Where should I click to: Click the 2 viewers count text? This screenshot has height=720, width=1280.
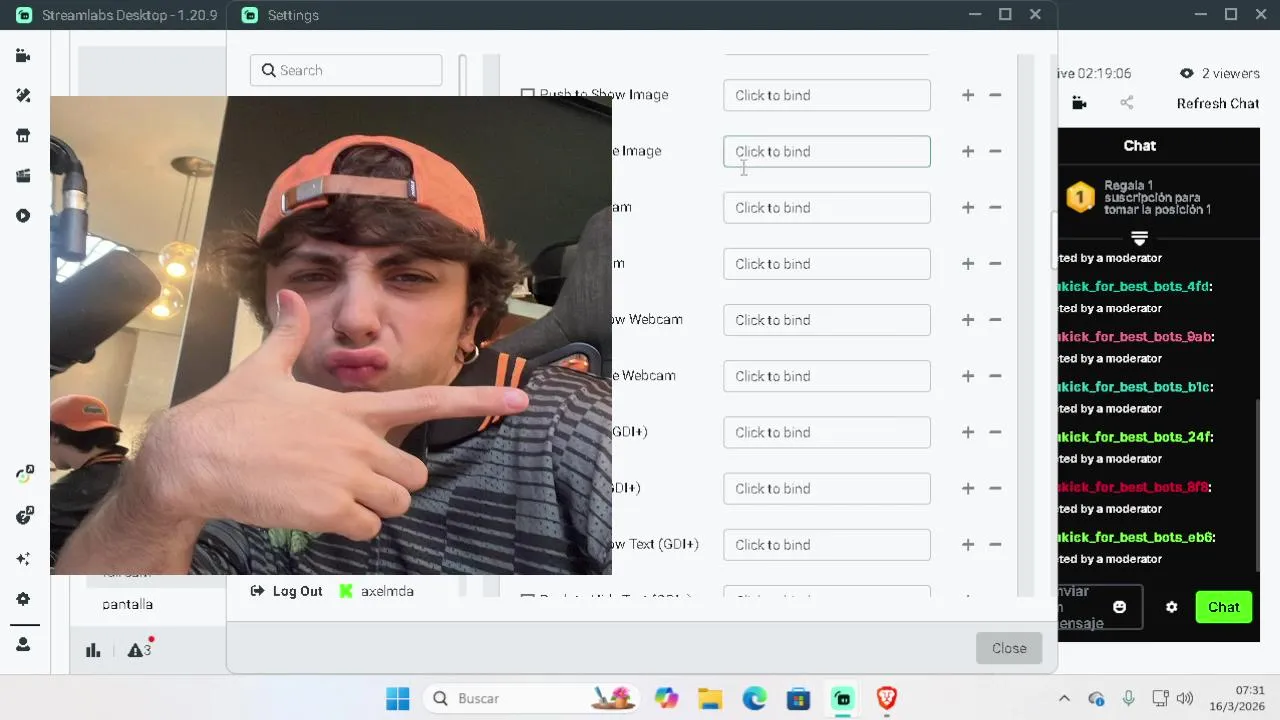[1231, 73]
